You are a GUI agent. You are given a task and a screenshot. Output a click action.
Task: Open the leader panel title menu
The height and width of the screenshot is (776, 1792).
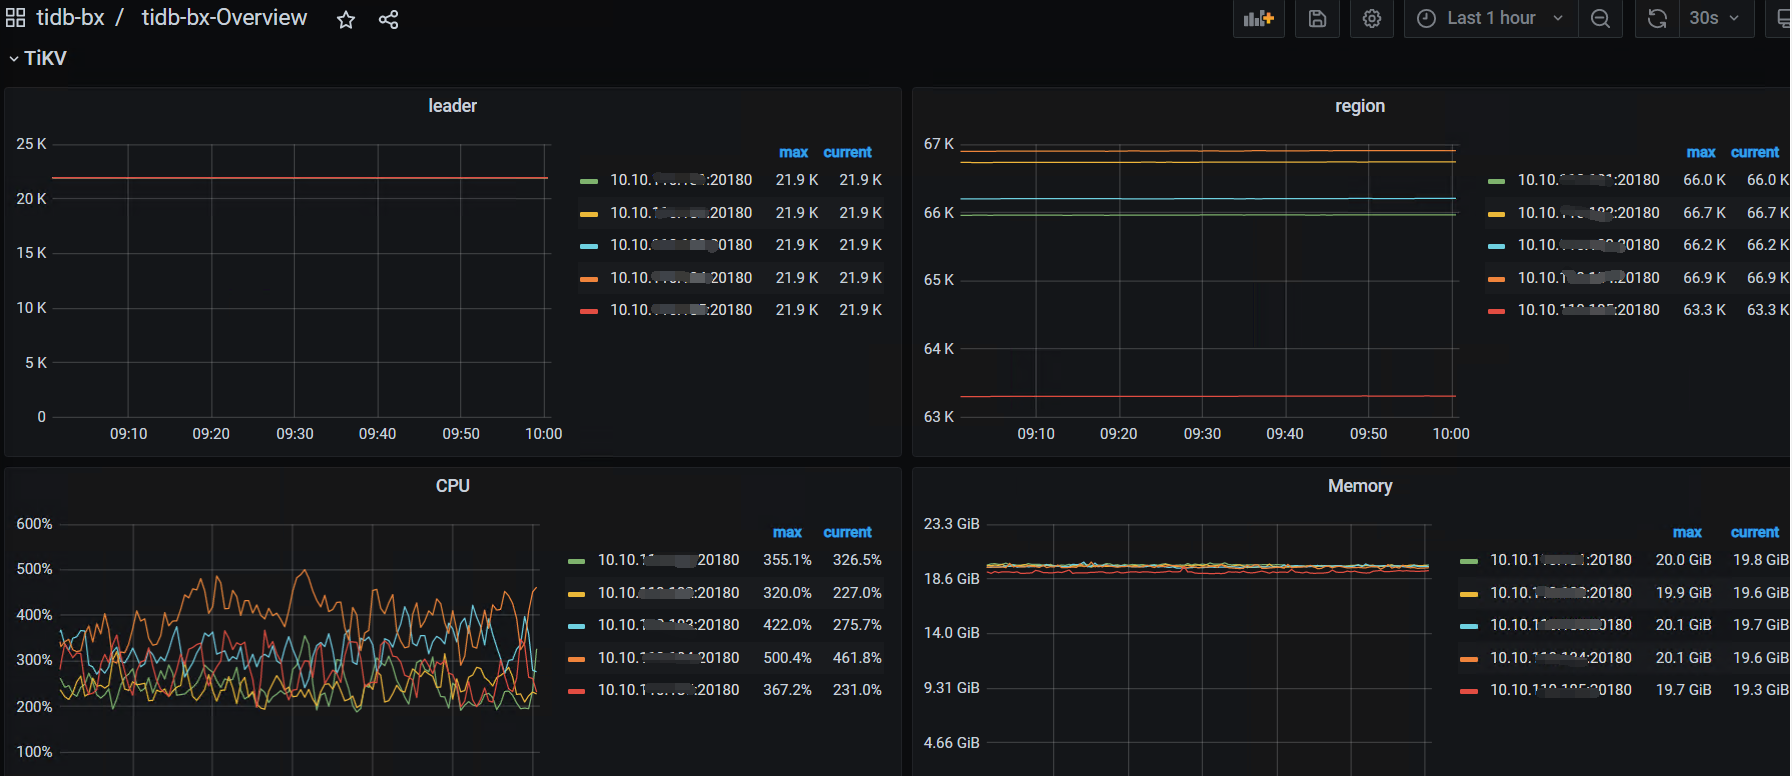pos(452,106)
